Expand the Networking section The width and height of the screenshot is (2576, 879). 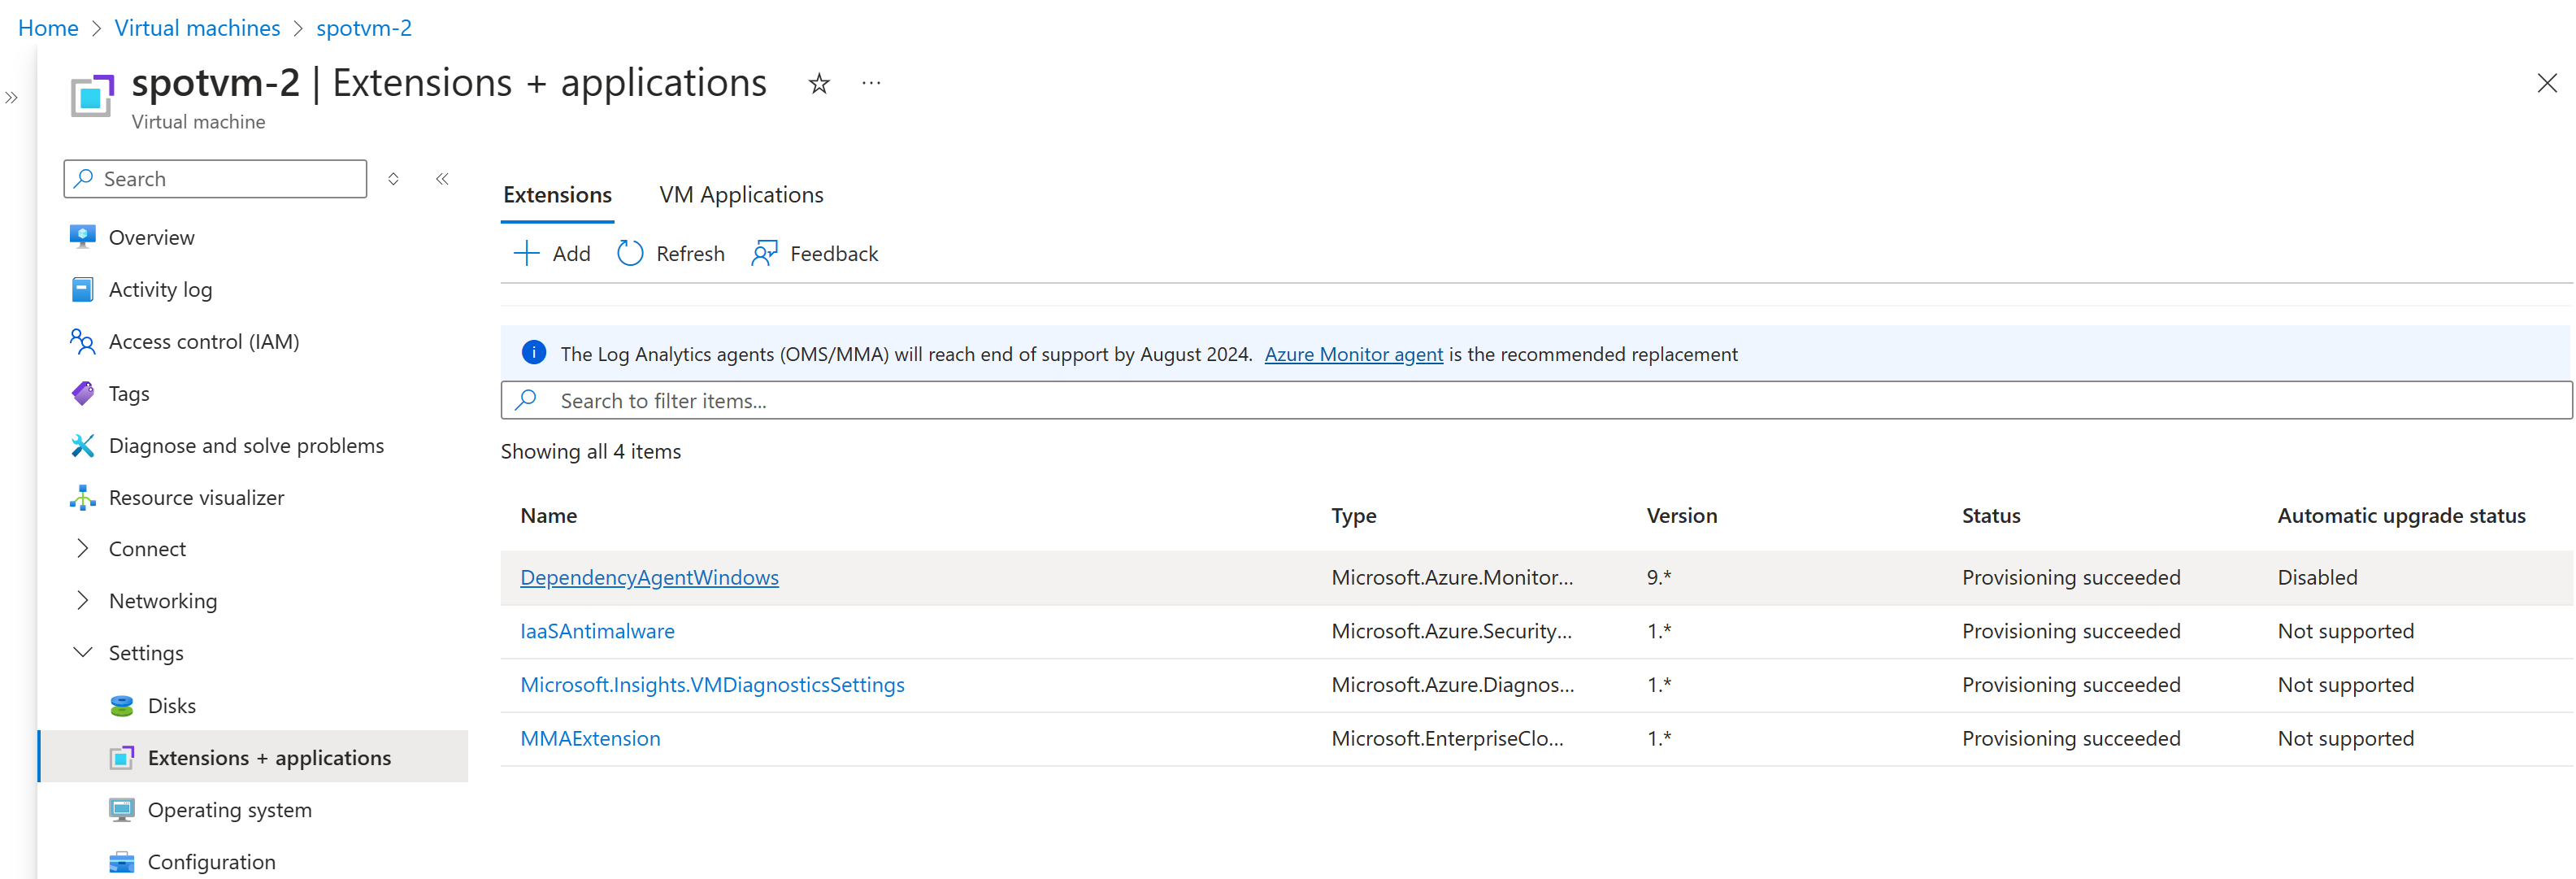click(x=82, y=600)
